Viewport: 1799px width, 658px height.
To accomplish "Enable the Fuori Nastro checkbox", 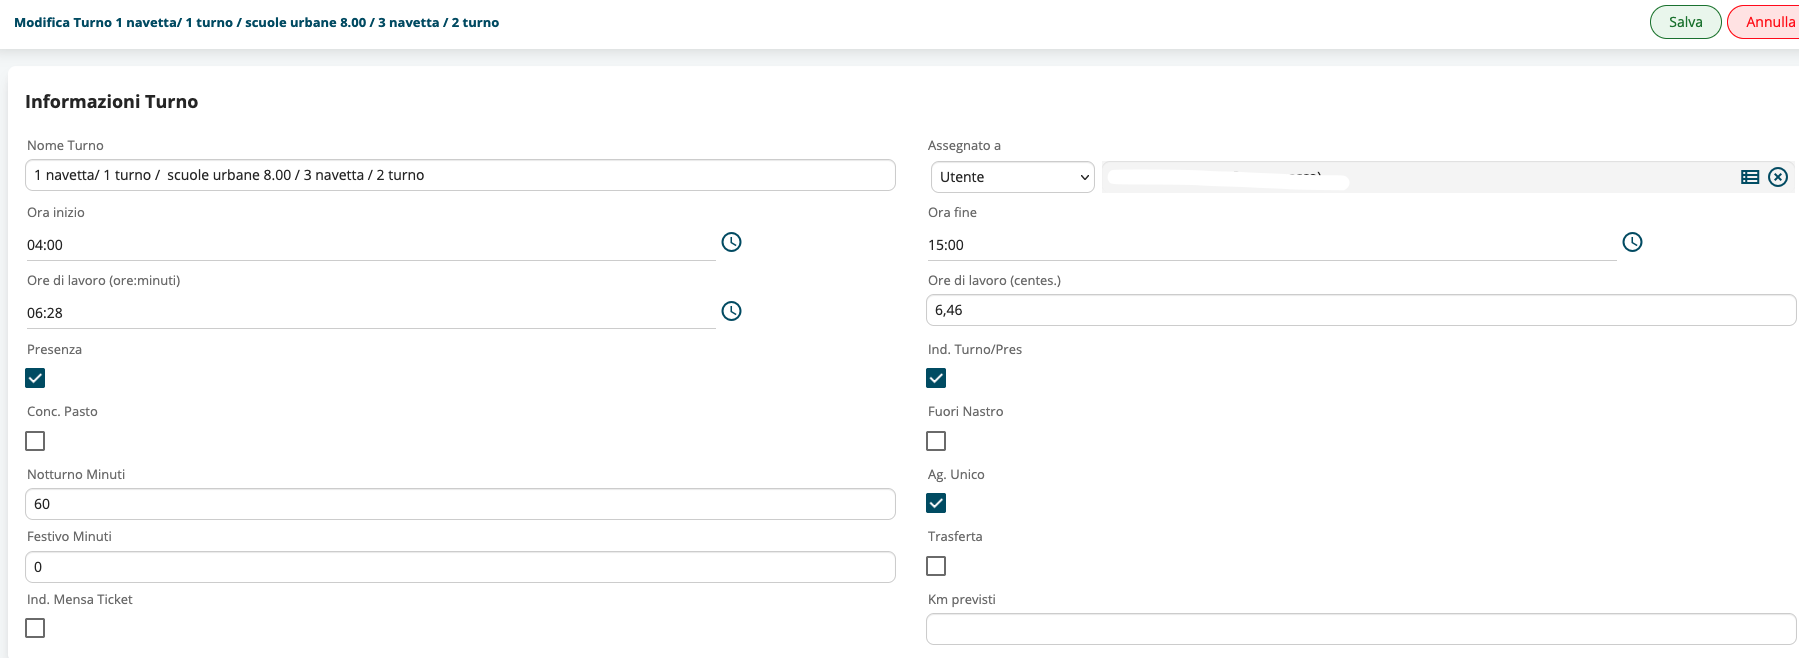I will (936, 441).
